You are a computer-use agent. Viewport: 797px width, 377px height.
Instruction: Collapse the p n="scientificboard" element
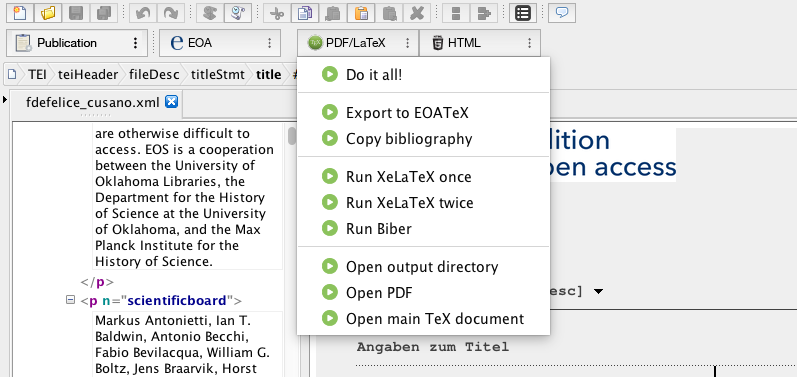point(70,300)
